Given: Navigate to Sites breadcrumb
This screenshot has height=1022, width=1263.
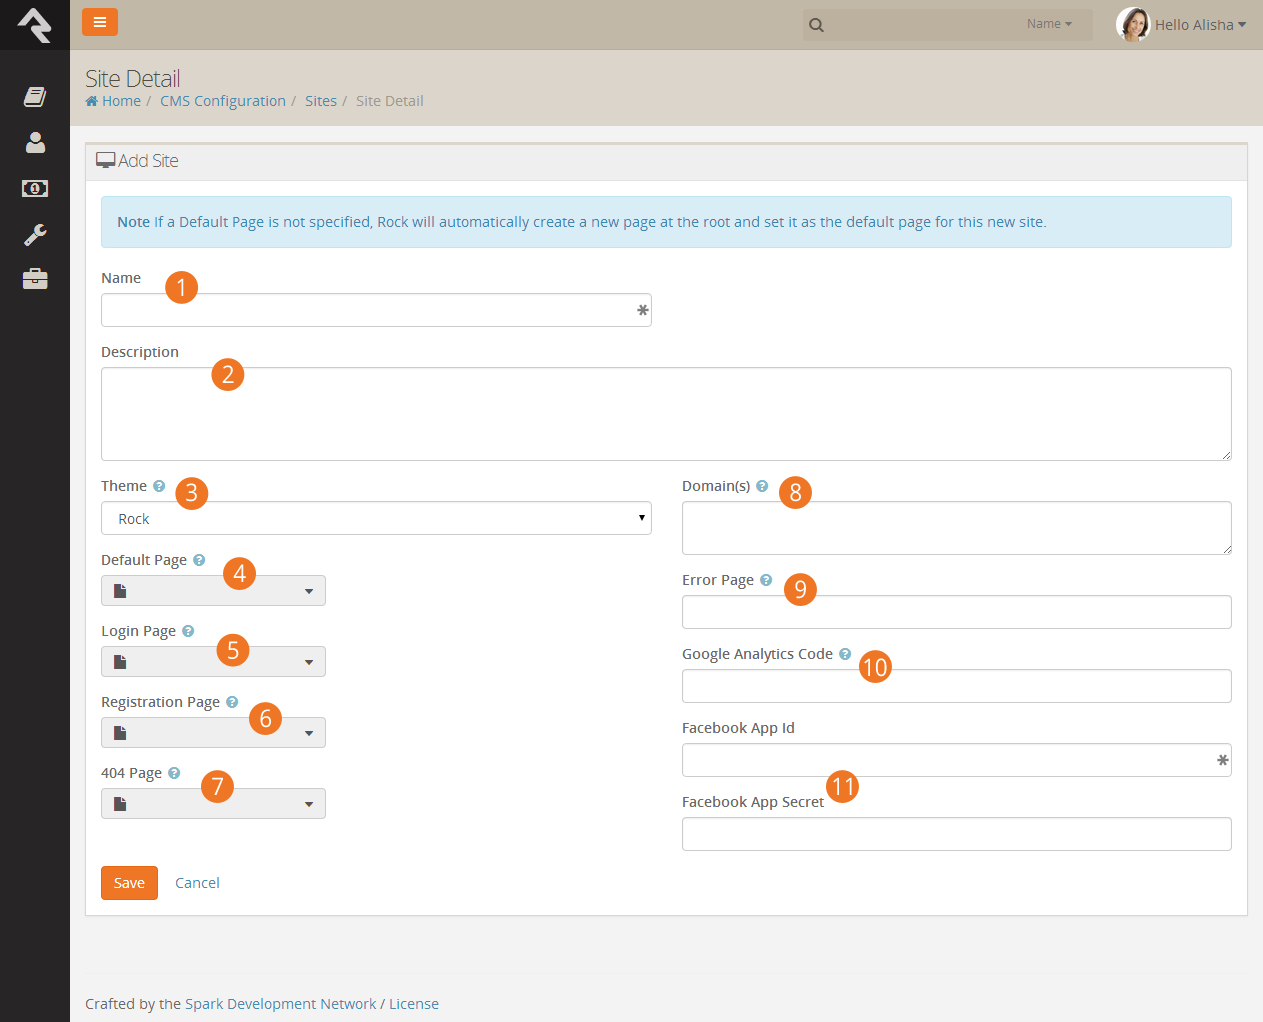Looking at the screenshot, I should (x=321, y=101).
